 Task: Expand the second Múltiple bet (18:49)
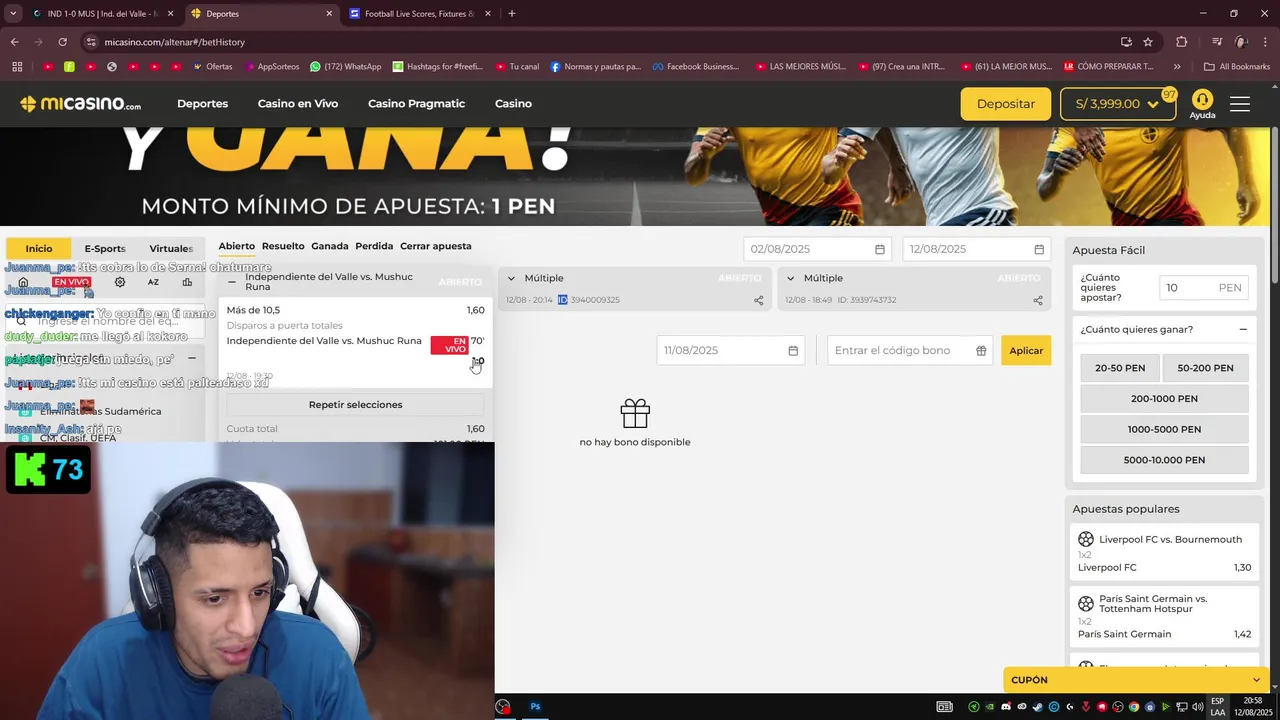[x=790, y=278]
